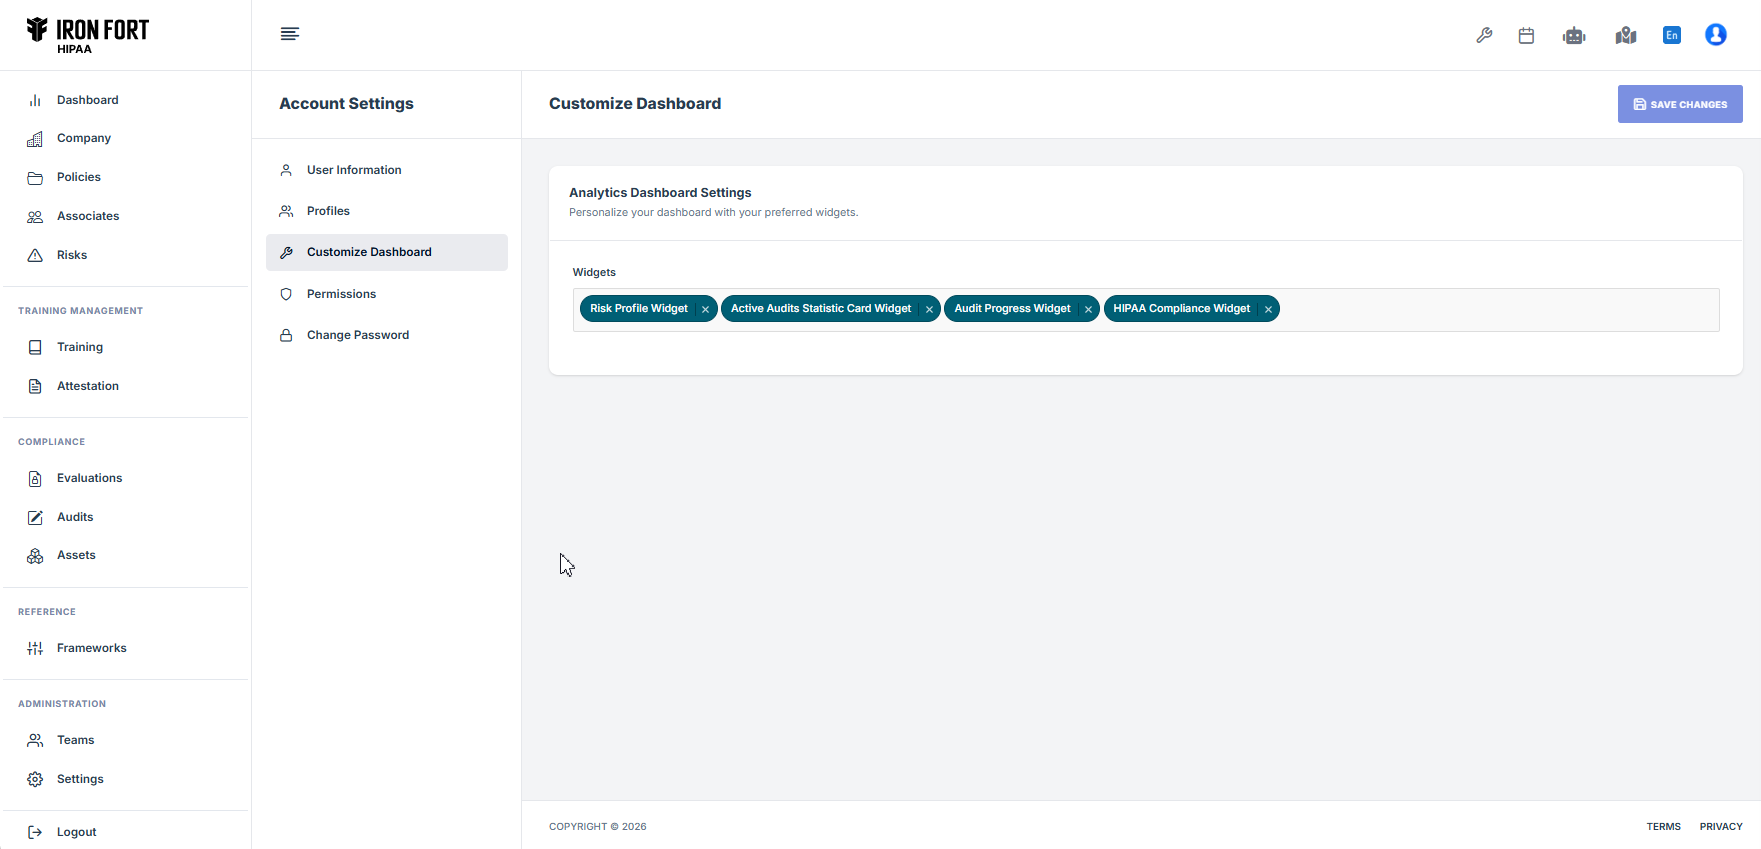Open the user profile avatar
Image resolution: width=1761 pixels, height=849 pixels.
[x=1715, y=35]
